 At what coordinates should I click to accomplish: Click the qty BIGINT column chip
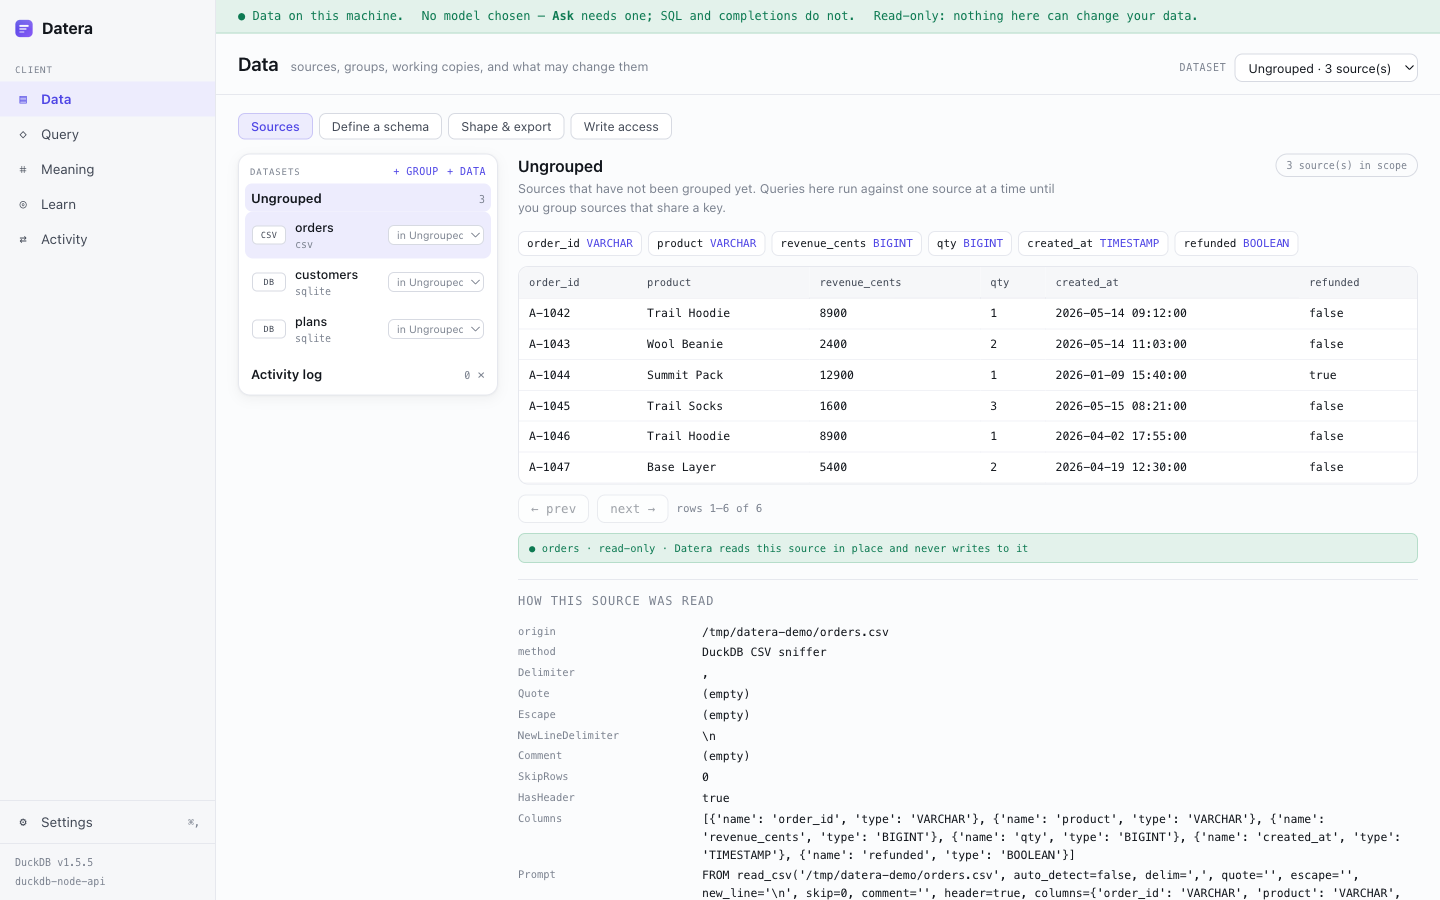pos(970,243)
